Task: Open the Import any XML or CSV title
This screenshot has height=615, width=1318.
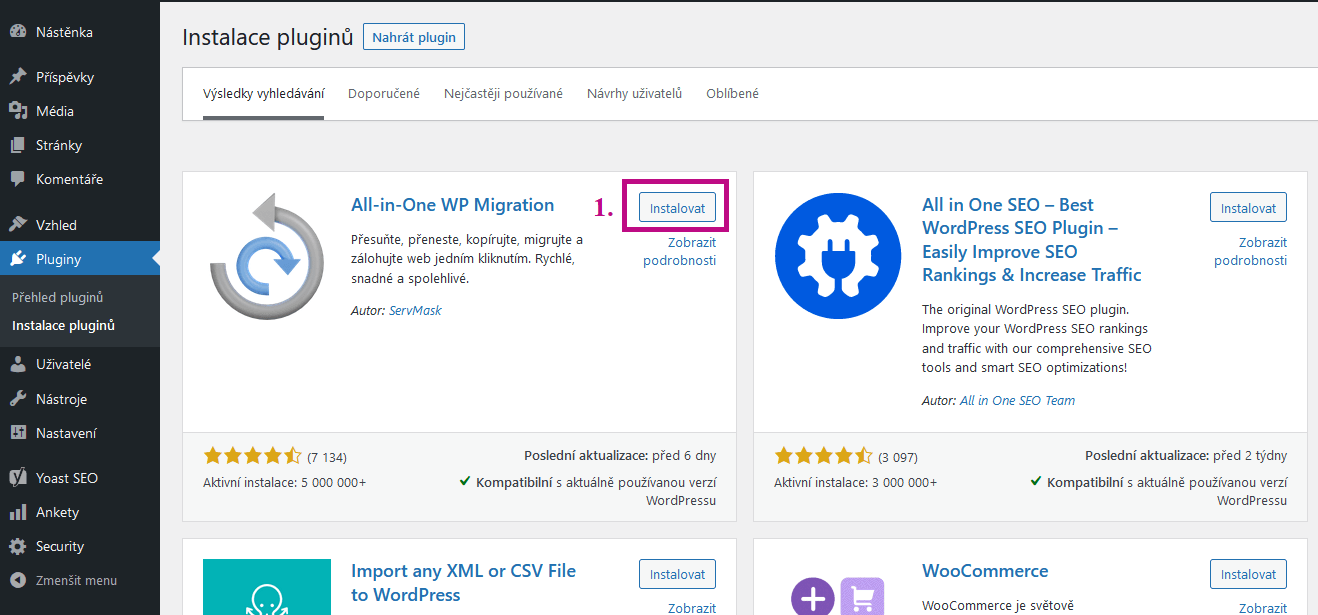Action: (463, 582)
